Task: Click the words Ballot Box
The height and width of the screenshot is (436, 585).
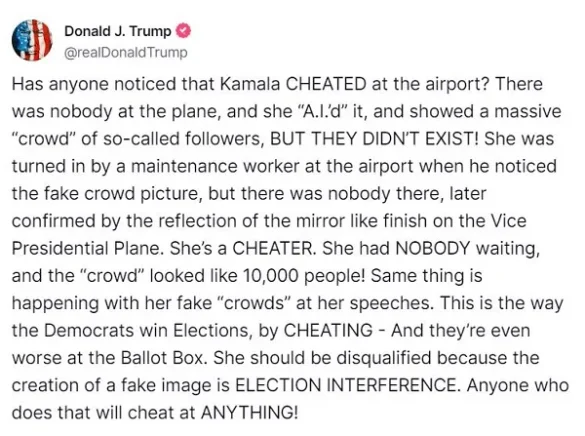Action: click(x=163, y=358)
